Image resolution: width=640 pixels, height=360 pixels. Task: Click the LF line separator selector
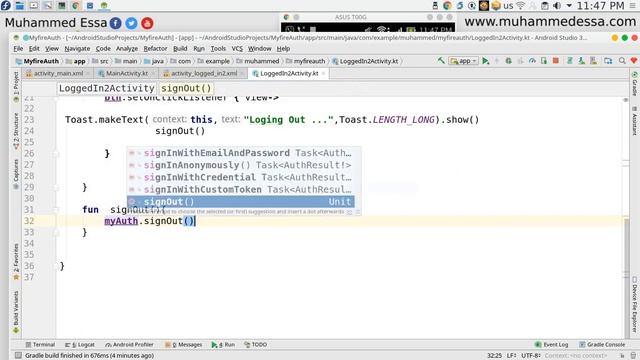point(511,356)
